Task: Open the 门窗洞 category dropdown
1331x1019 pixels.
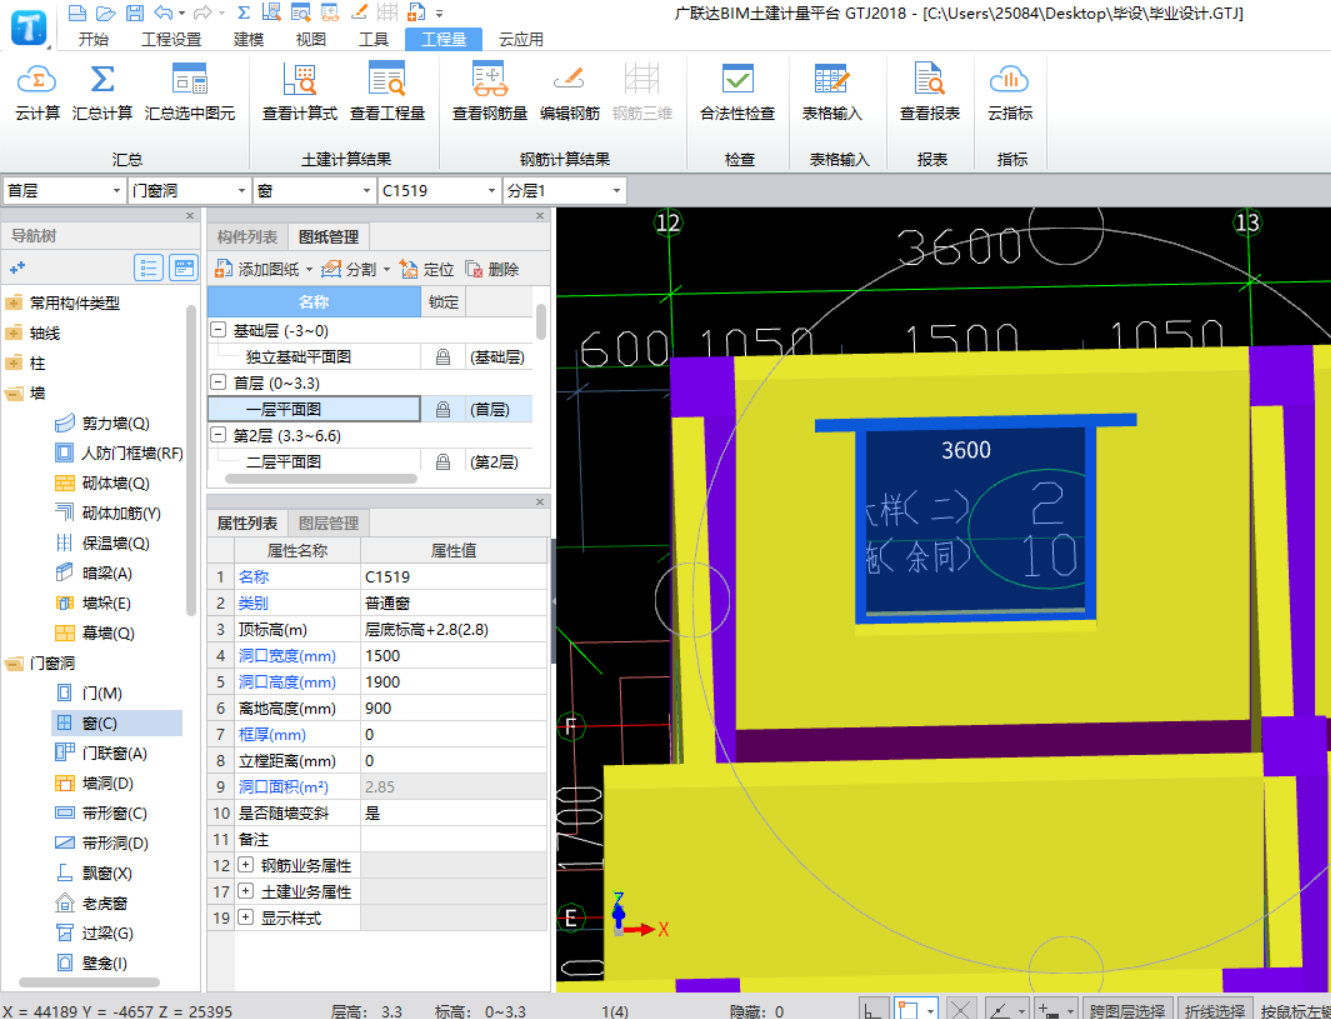Action: (x=189, y=190)
